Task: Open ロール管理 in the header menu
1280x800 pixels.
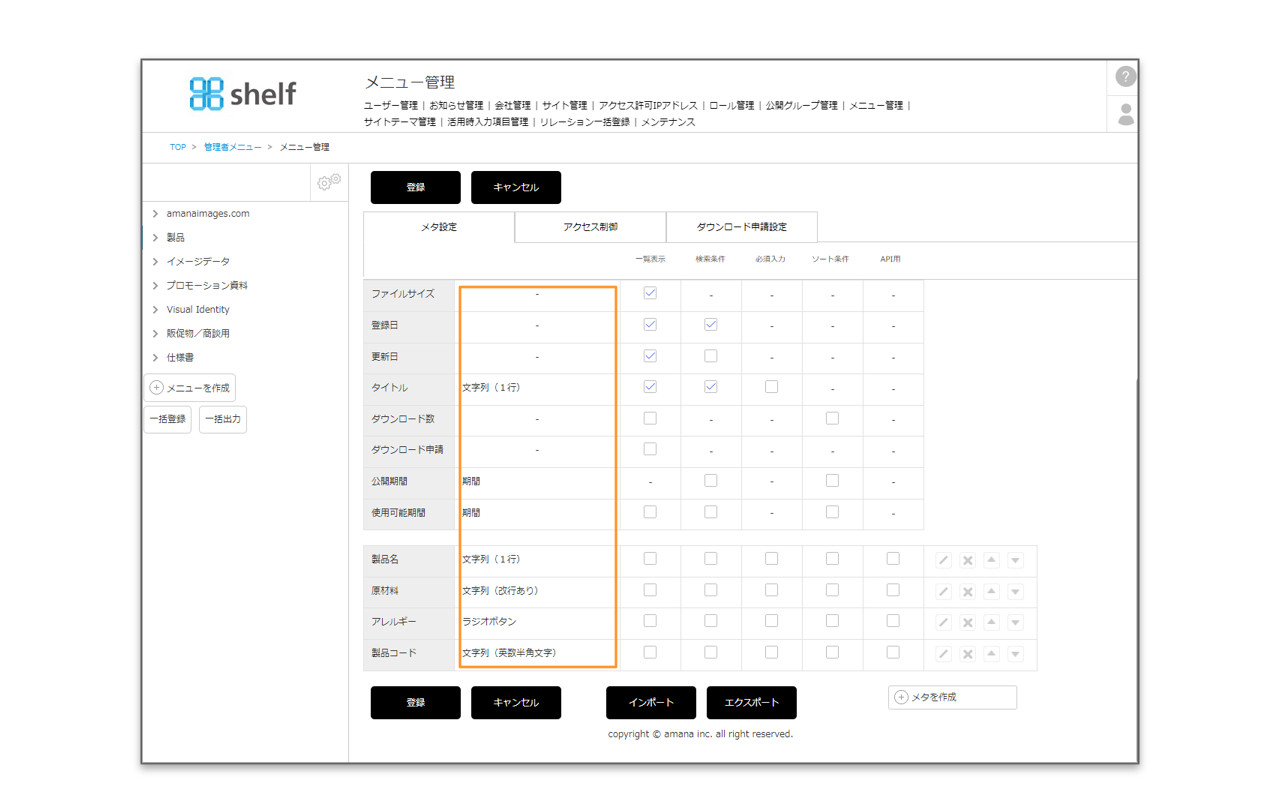Action: click(732, 105)
